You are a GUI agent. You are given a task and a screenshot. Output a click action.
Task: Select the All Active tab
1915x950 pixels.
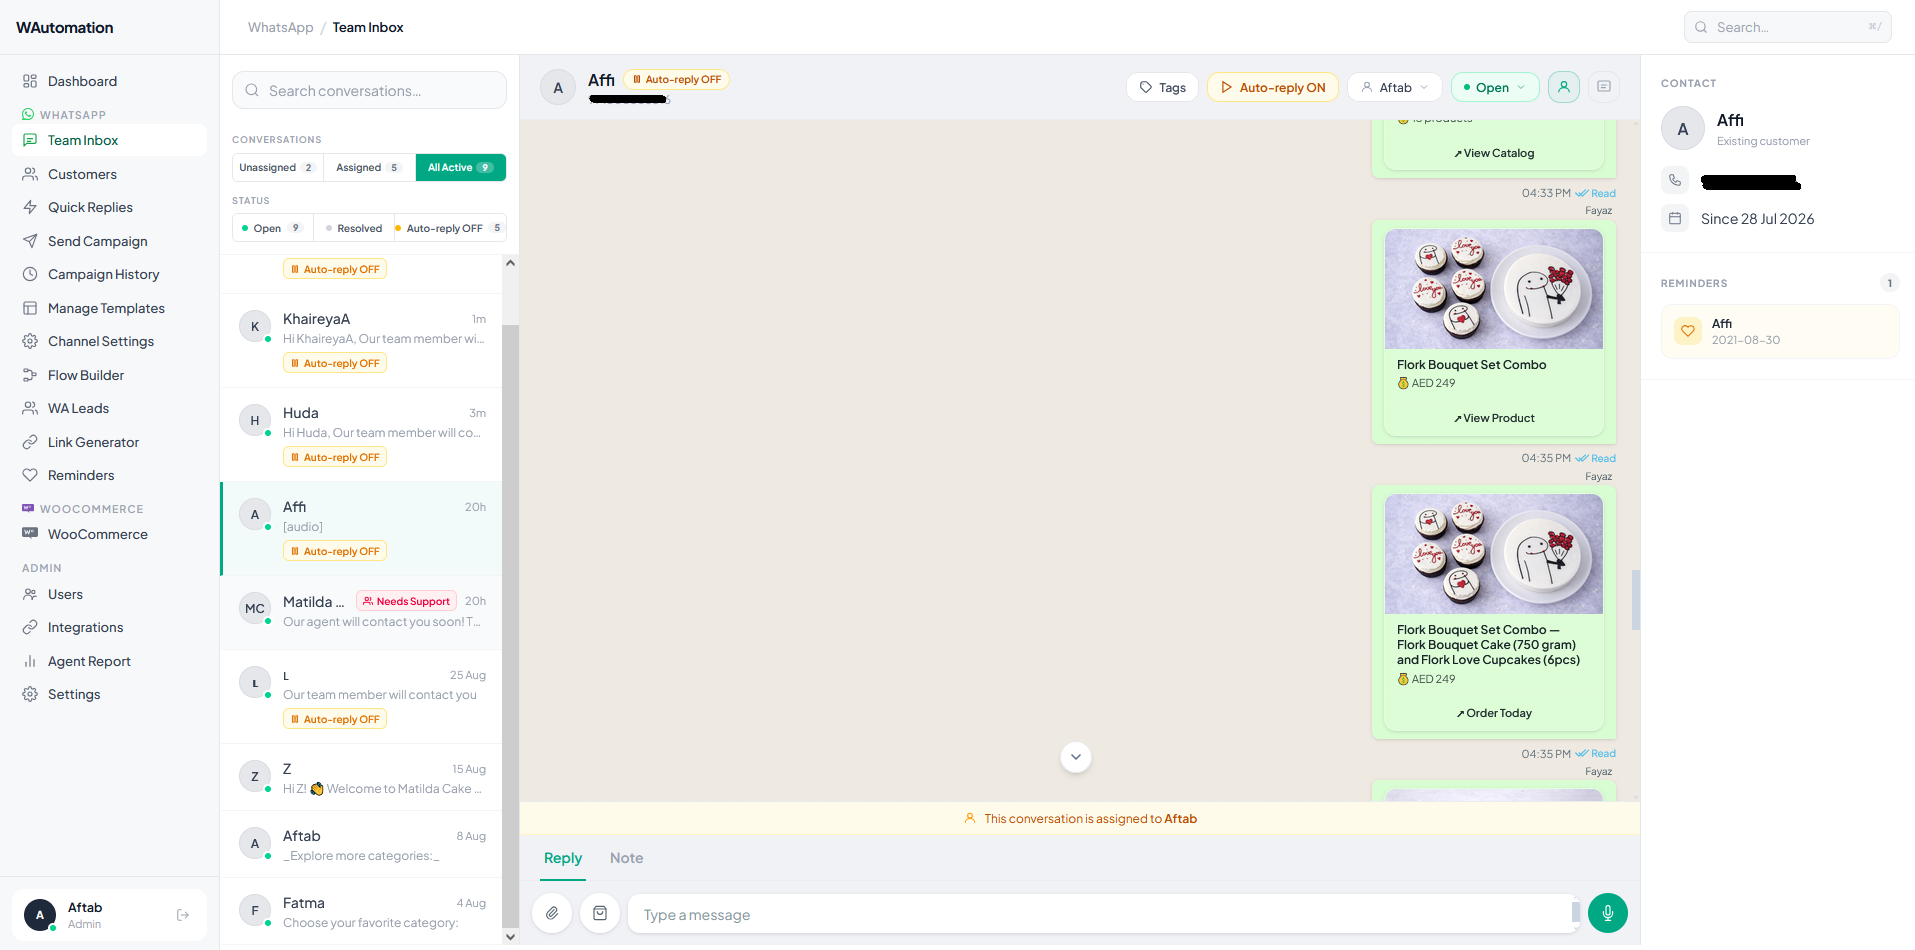click(x=461, y=167)
